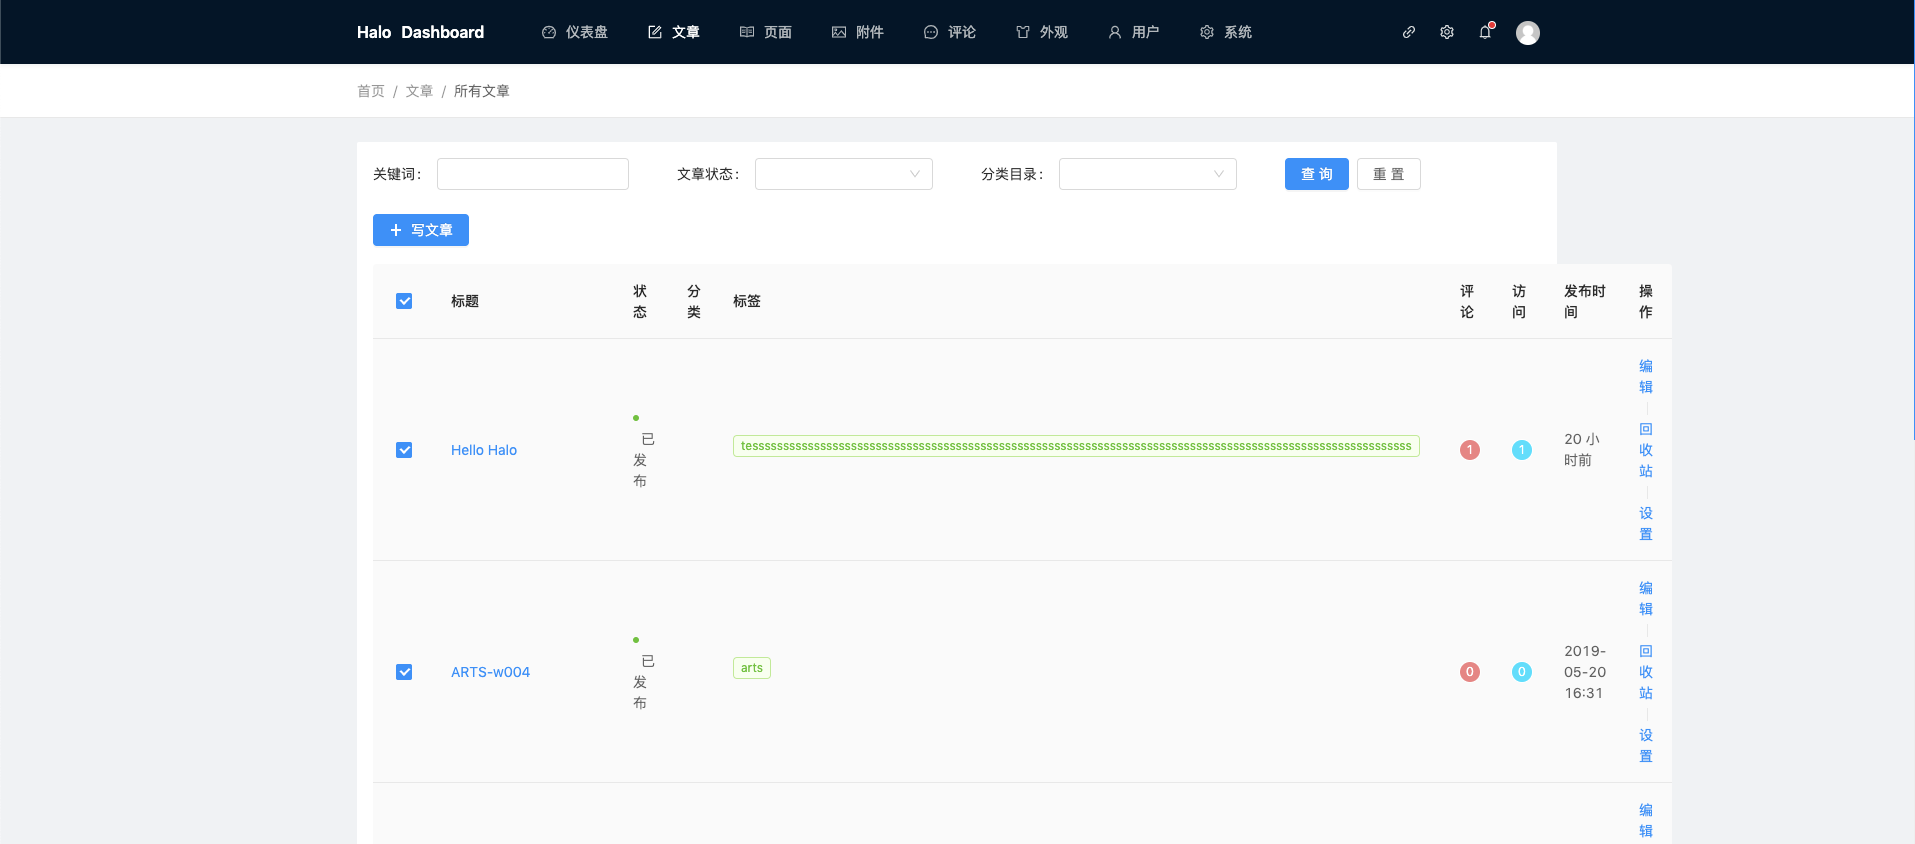Click blue visit count badge for Hello Halo
Viewport: 1915px width, 844px height.
pyautogui.click(x=1522, y=450)
